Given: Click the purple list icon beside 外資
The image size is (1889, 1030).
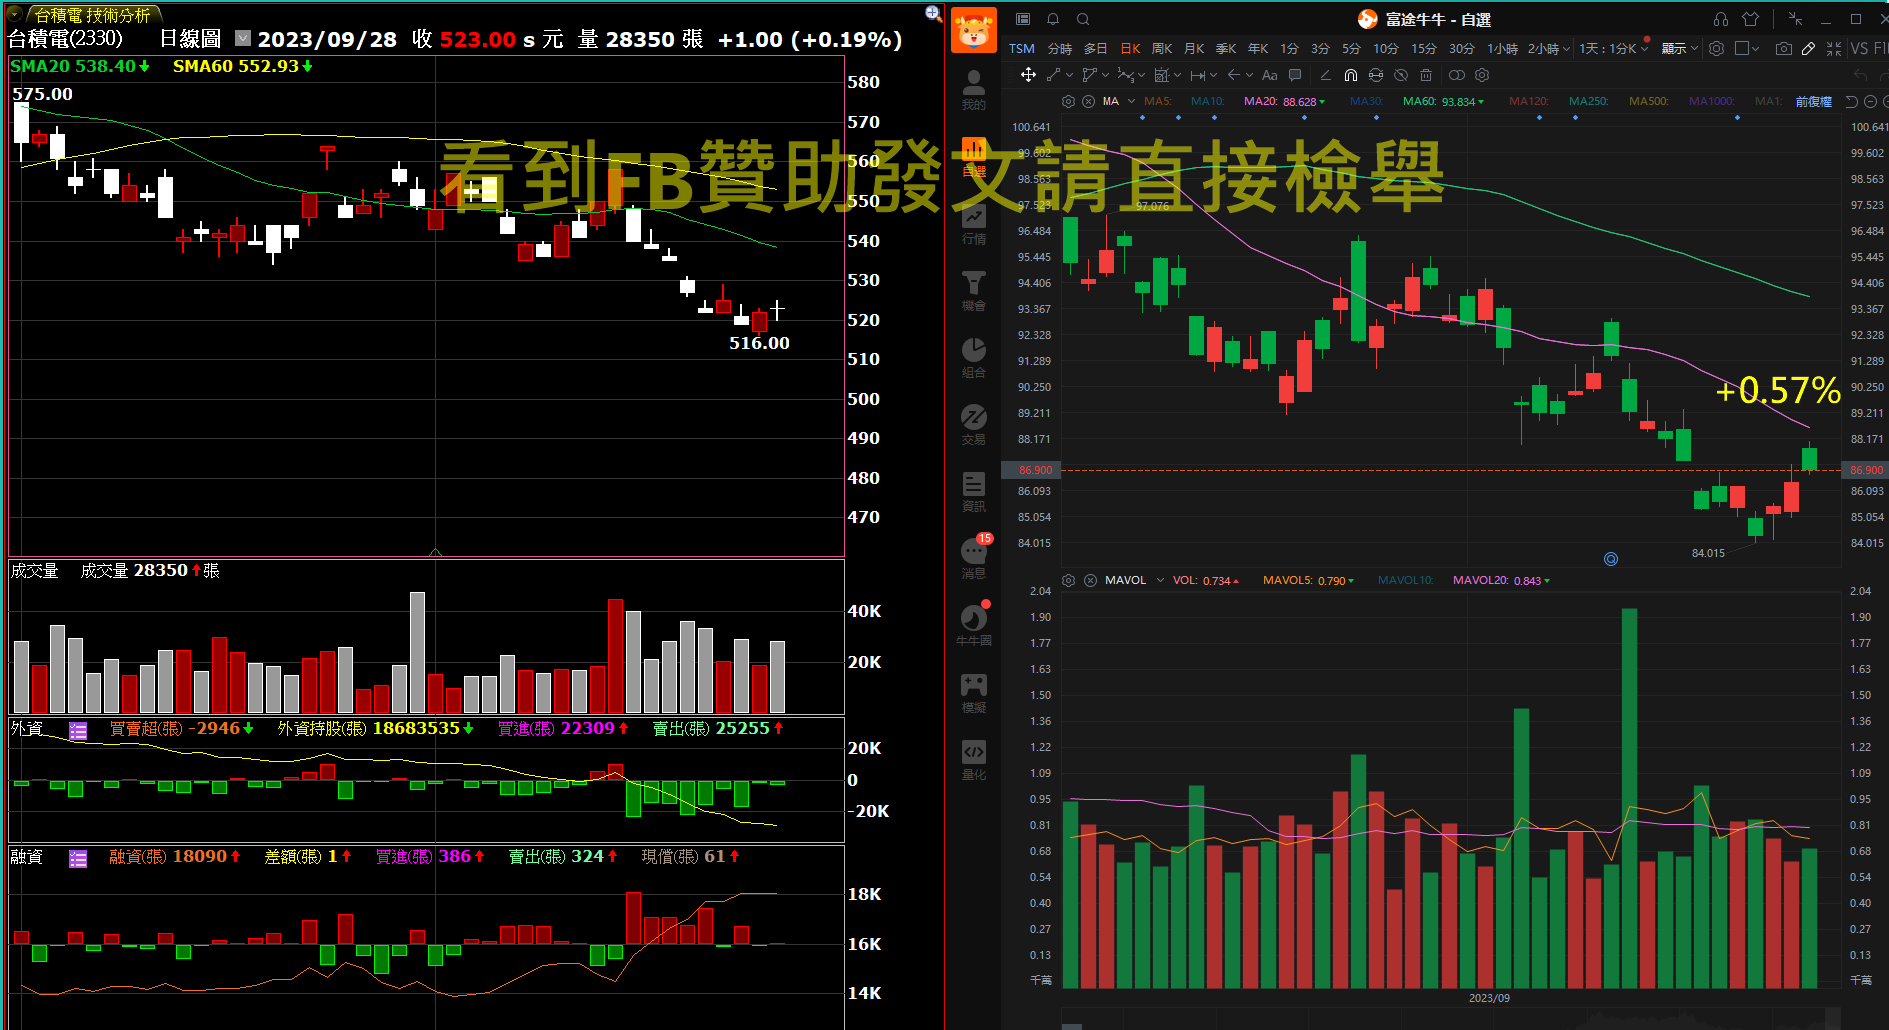Looking at the screenshot, I should [78, 731].
